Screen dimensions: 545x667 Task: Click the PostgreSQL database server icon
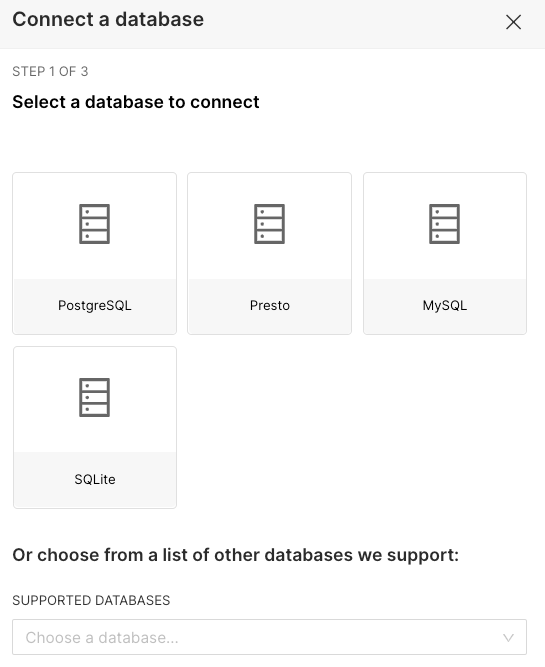pos(94,224)
